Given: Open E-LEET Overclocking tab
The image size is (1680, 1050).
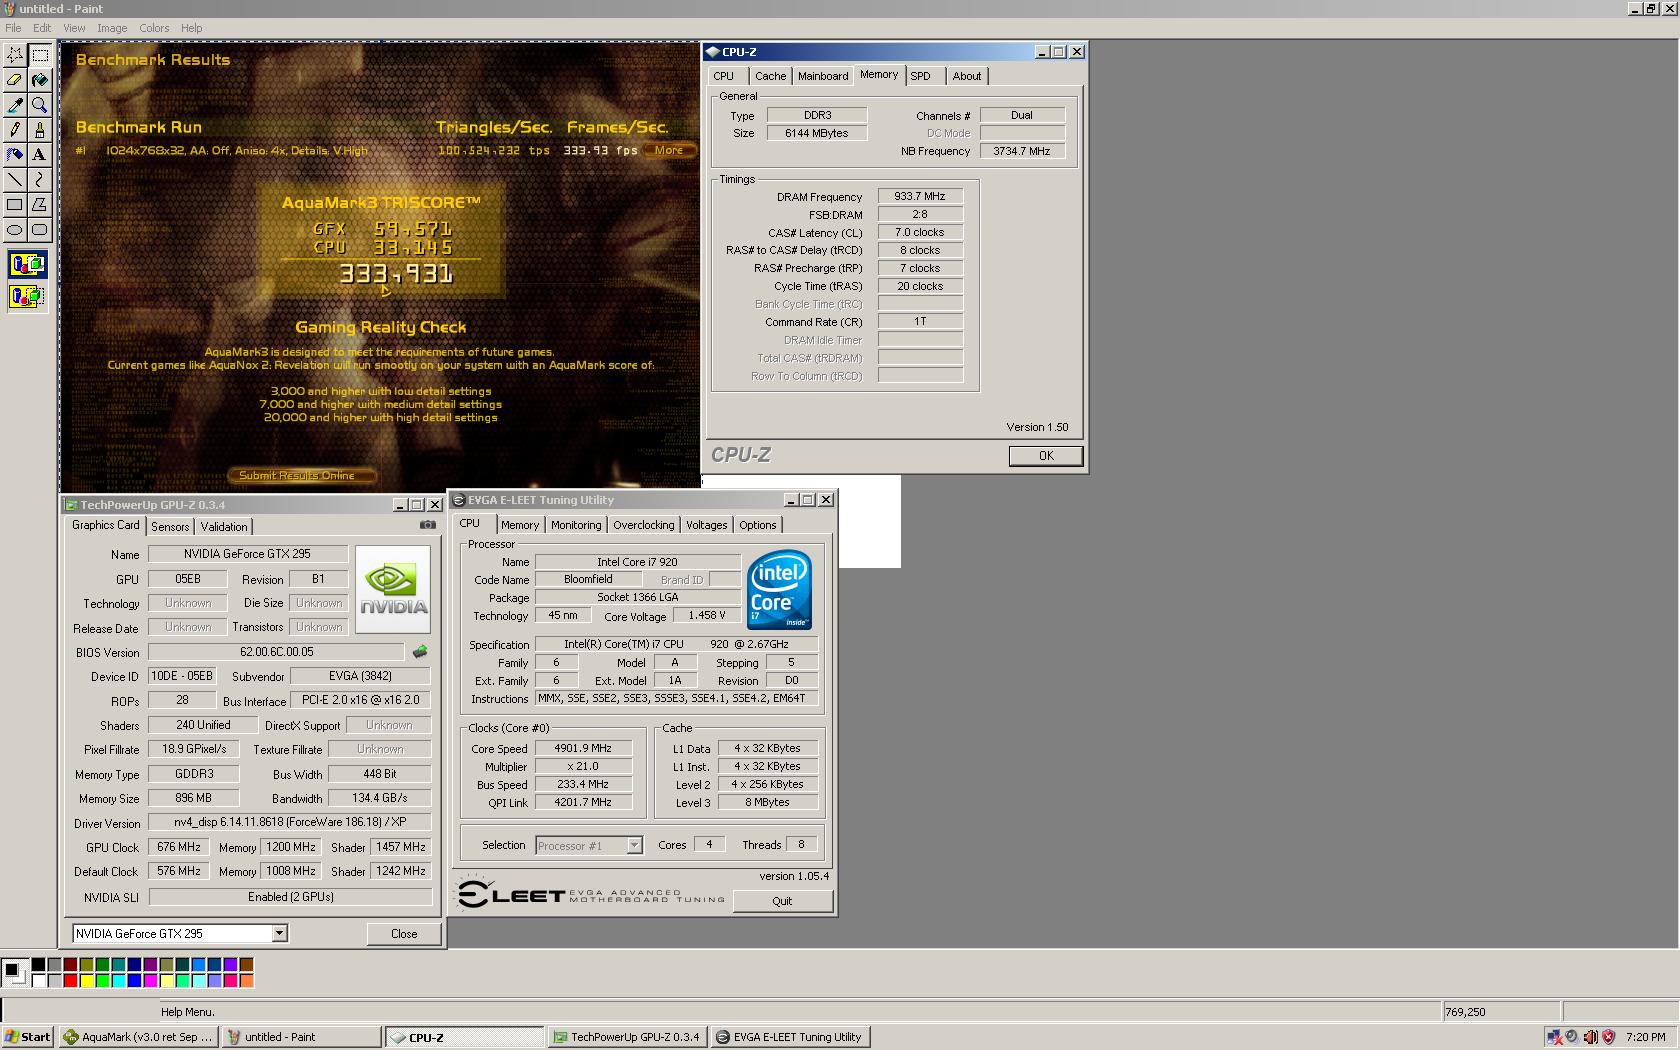Looking at the screenshot, I should pos(644,525).
